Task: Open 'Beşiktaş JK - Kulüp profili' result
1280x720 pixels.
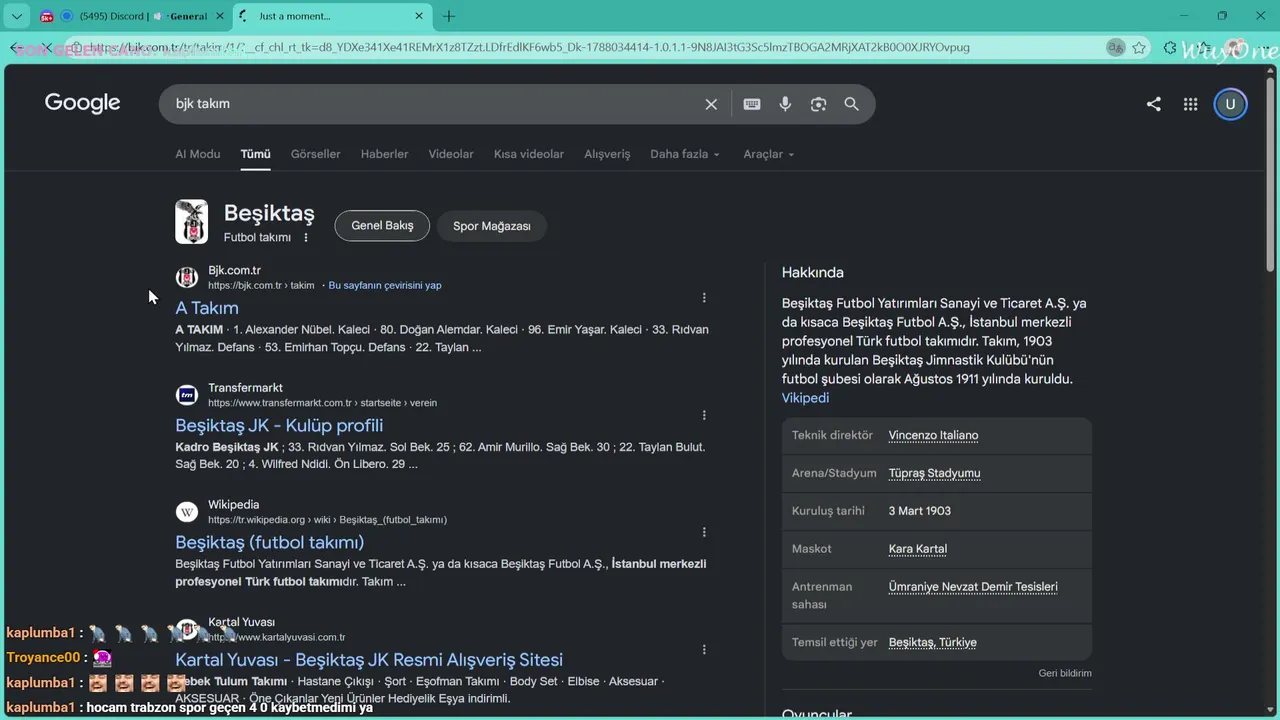Action: pyautogui.click(x=279, y=425)
